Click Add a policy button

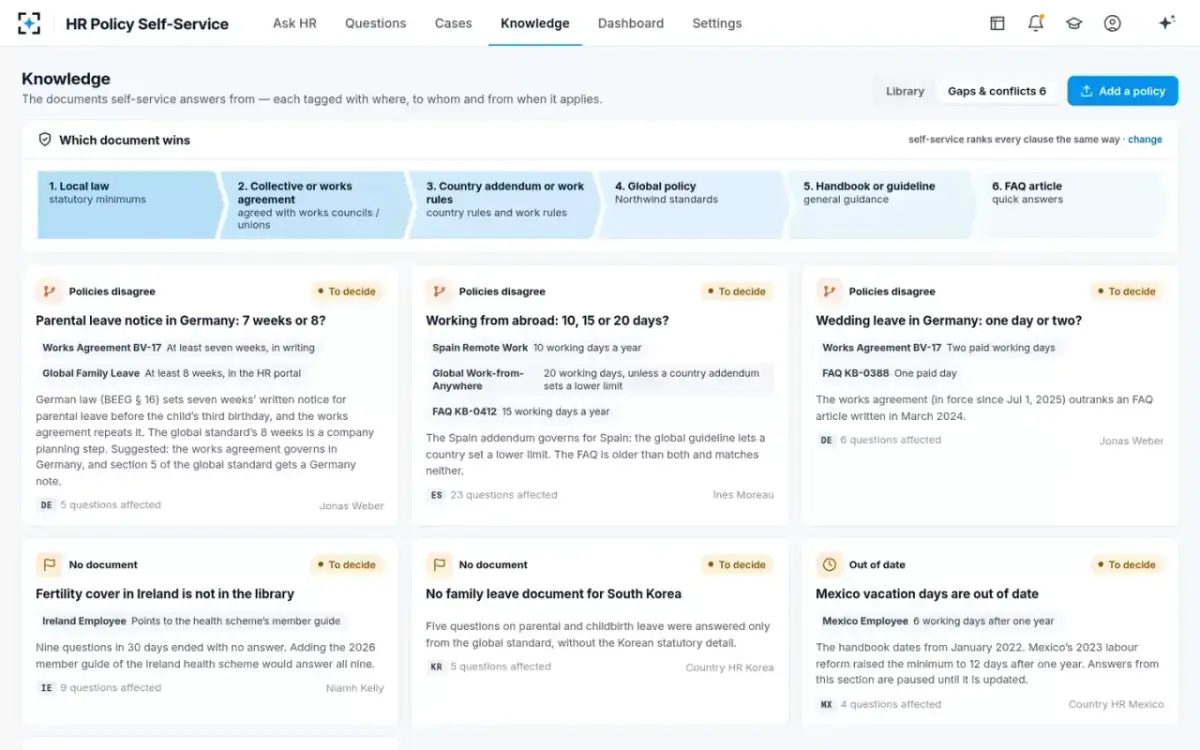click(x=1122, y=91)
